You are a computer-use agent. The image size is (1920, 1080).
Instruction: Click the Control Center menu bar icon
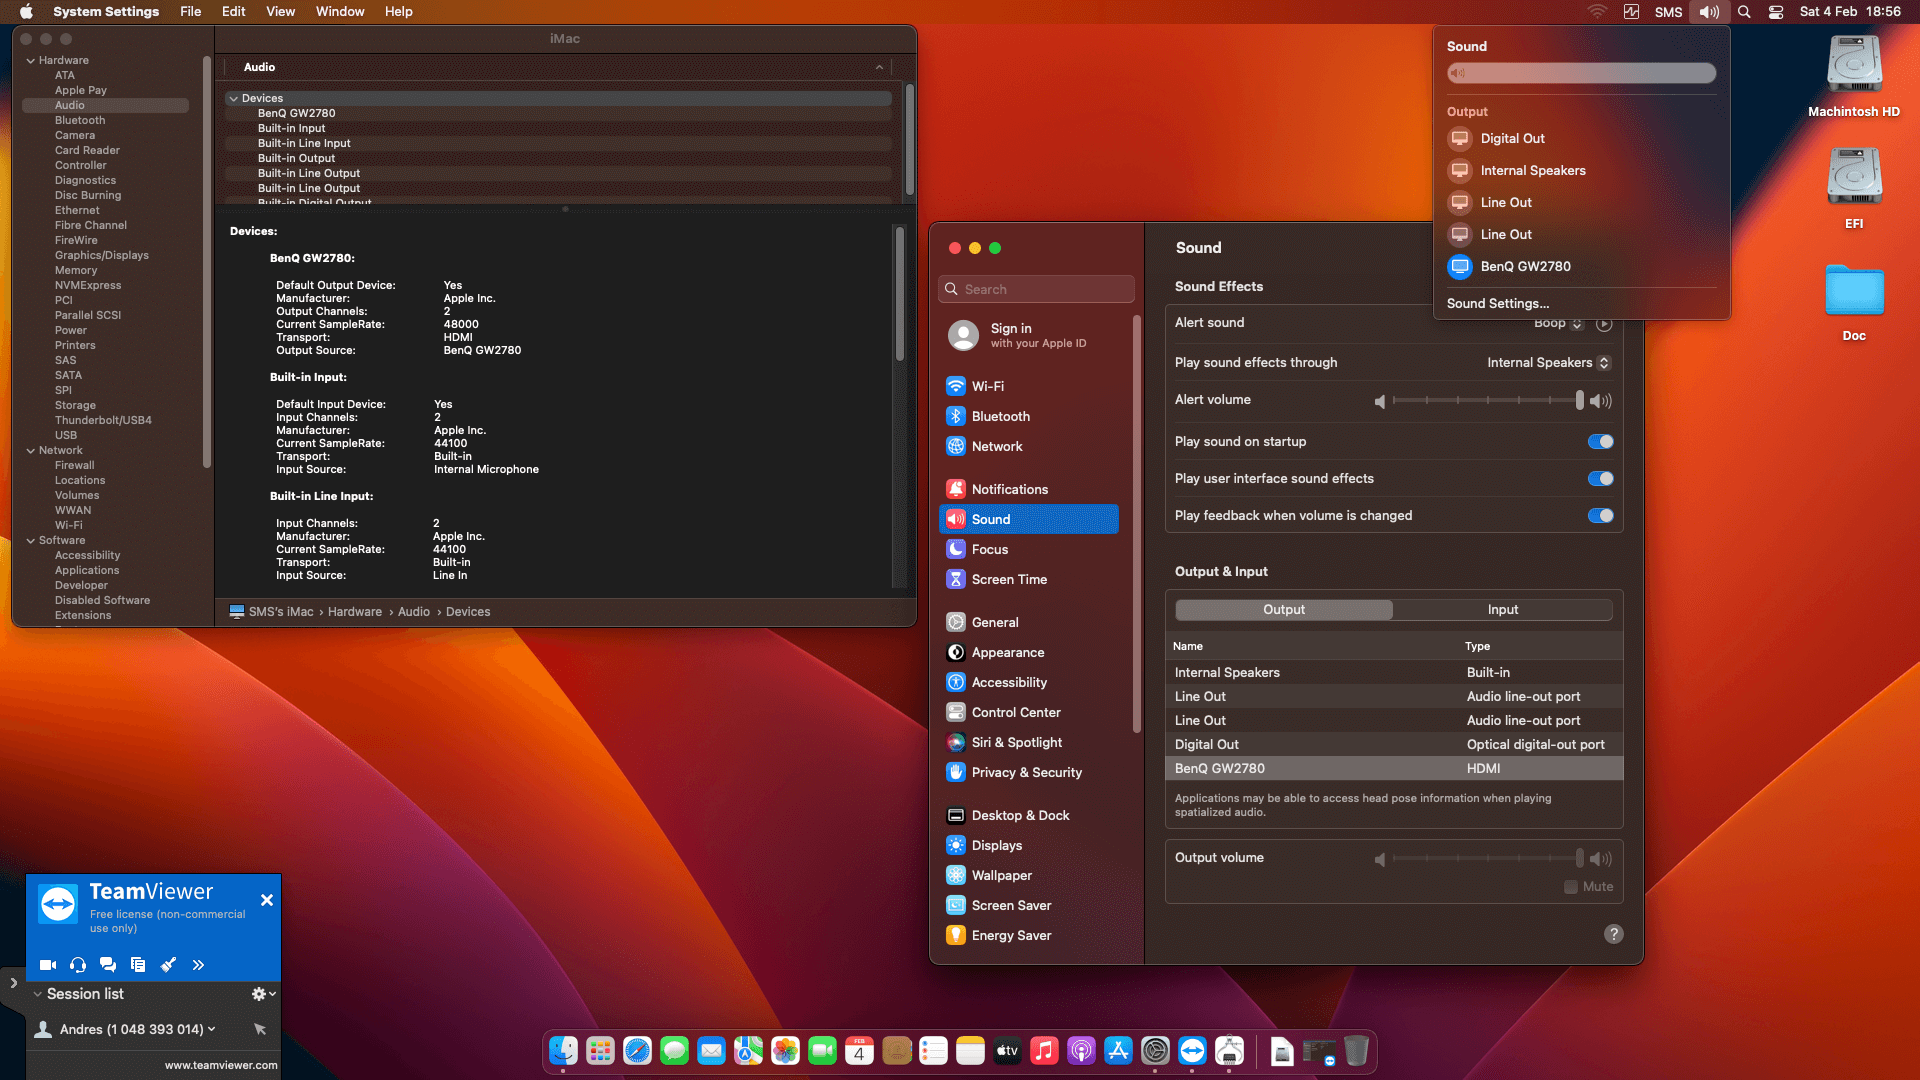pos(1776,12)
